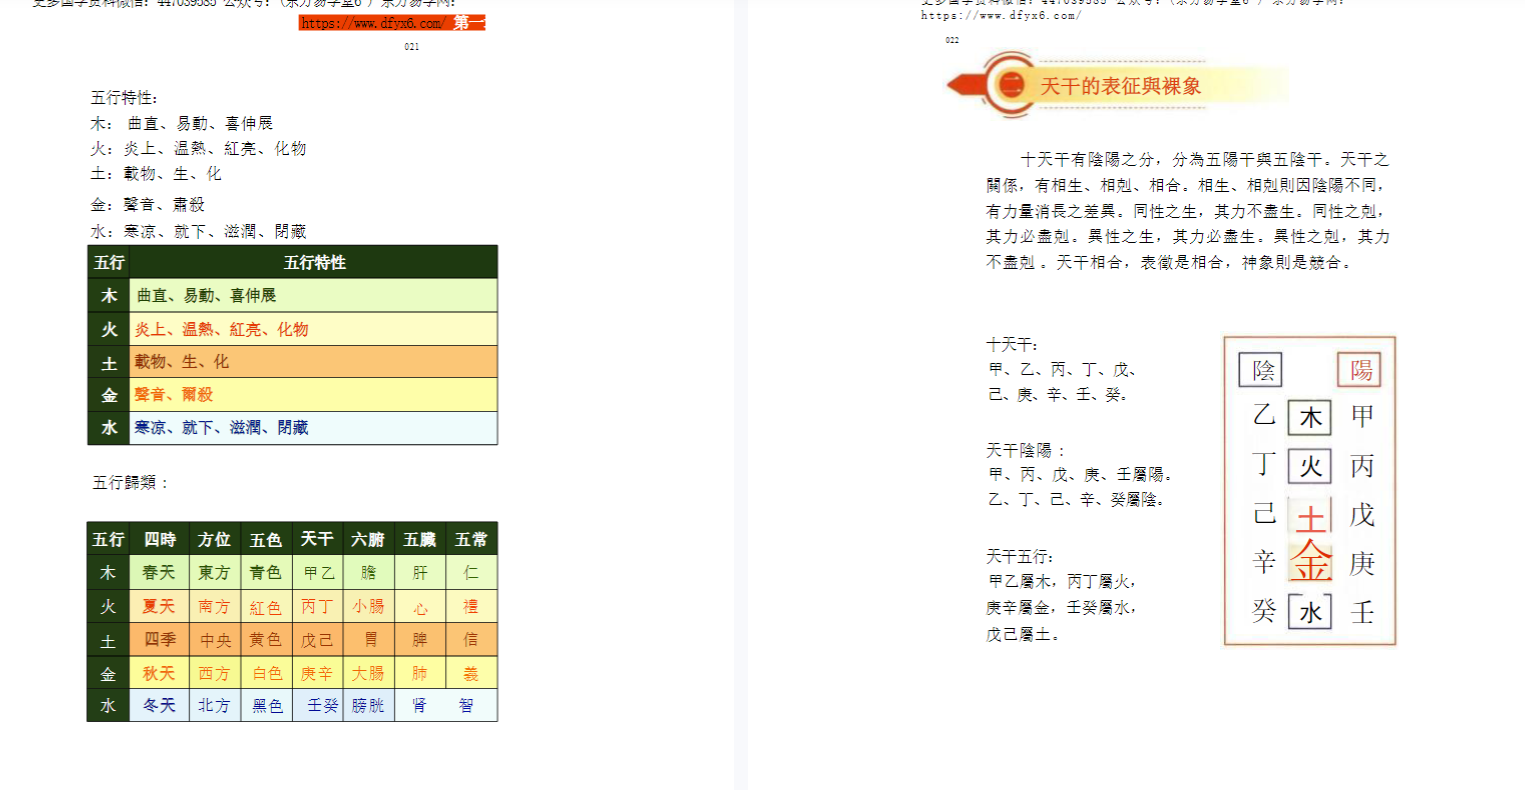Click the 五行歸類 heading text

tap(131, 483)
